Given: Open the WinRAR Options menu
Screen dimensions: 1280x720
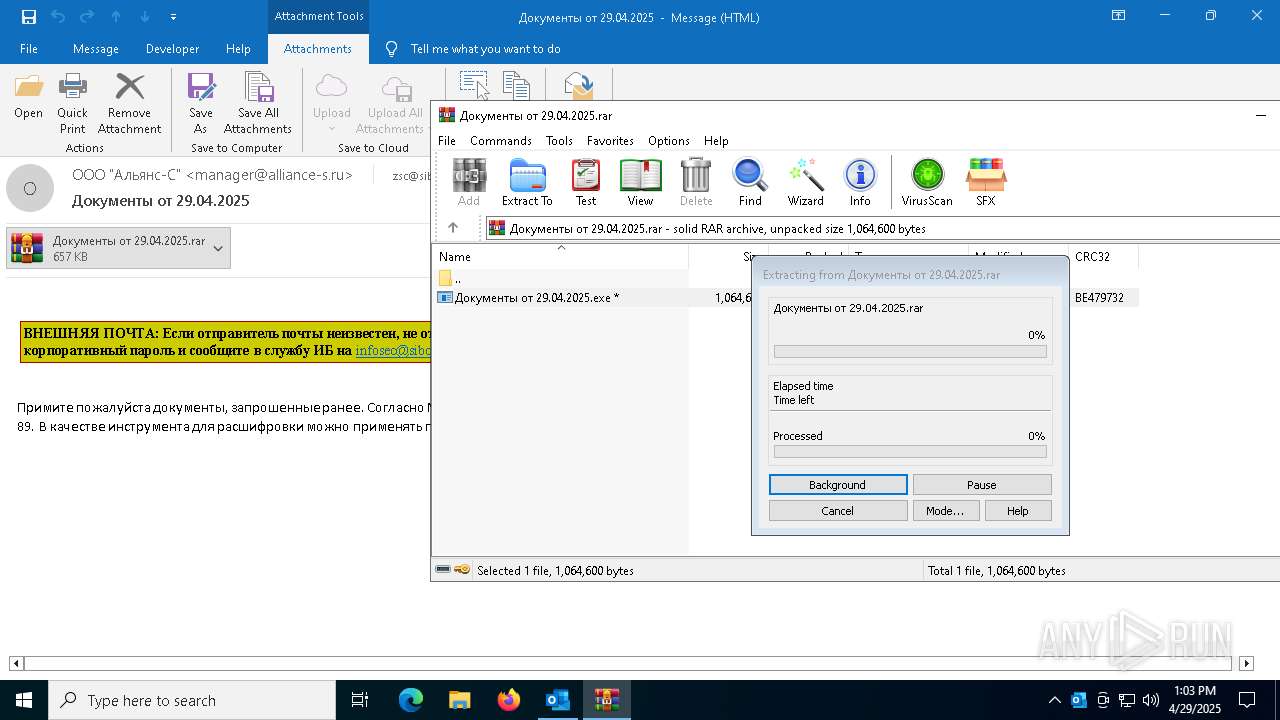Looking at the screenshot, I should coord(669,141).
